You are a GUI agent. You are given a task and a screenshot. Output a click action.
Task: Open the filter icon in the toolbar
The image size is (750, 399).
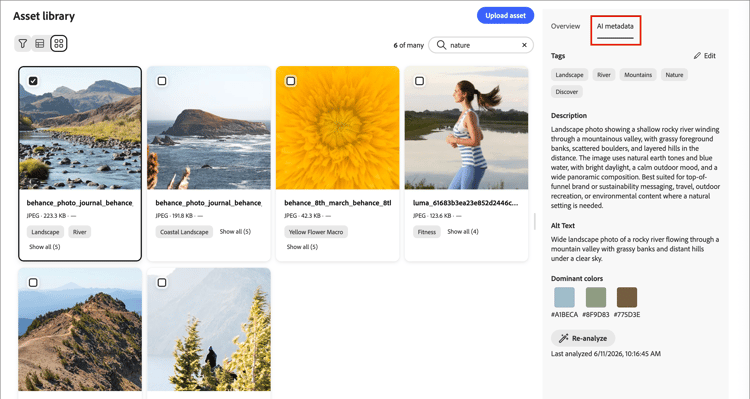22,44
